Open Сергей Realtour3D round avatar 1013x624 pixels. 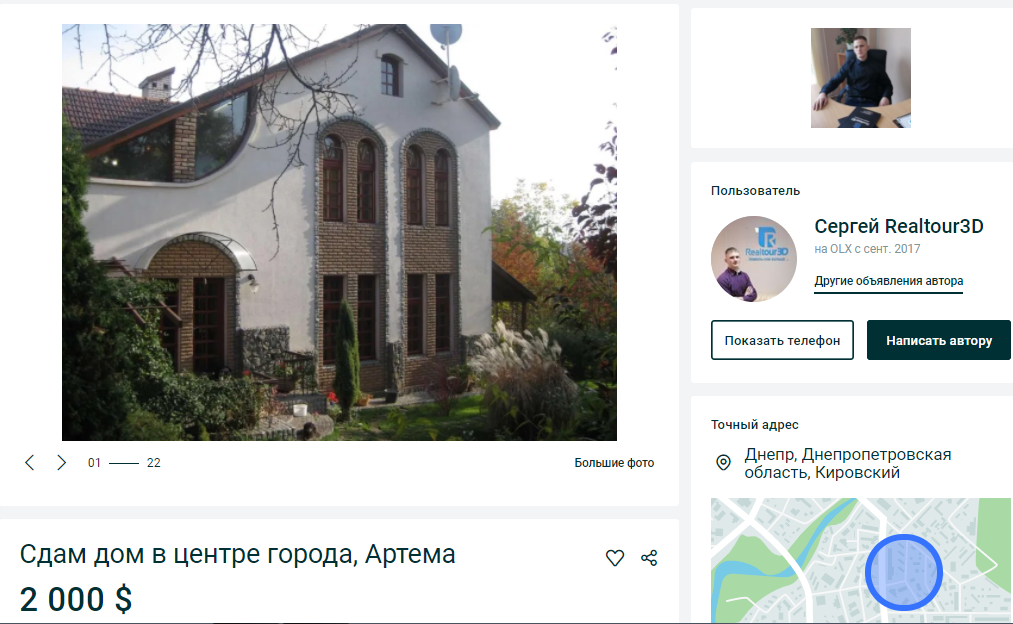754,259
